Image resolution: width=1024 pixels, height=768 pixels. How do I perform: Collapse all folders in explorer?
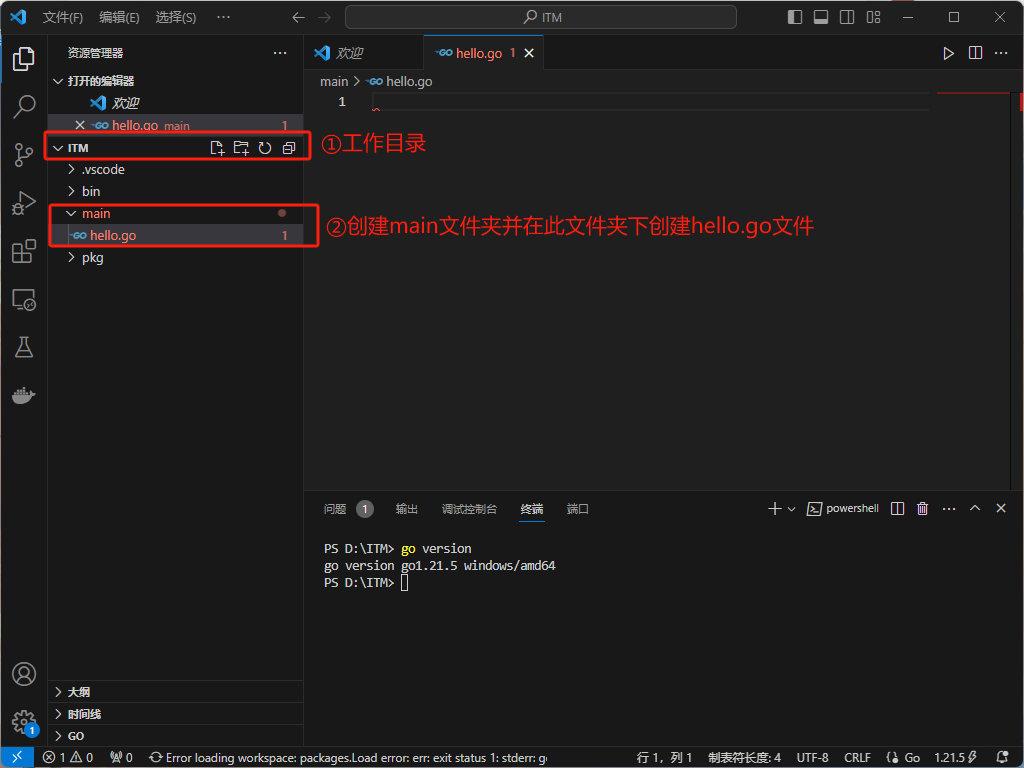(289, 148)
